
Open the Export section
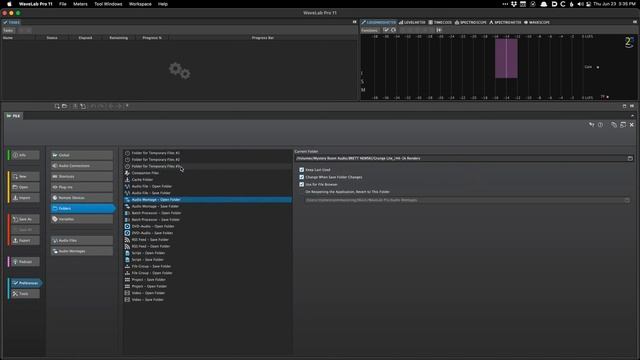tap(25, 240)
